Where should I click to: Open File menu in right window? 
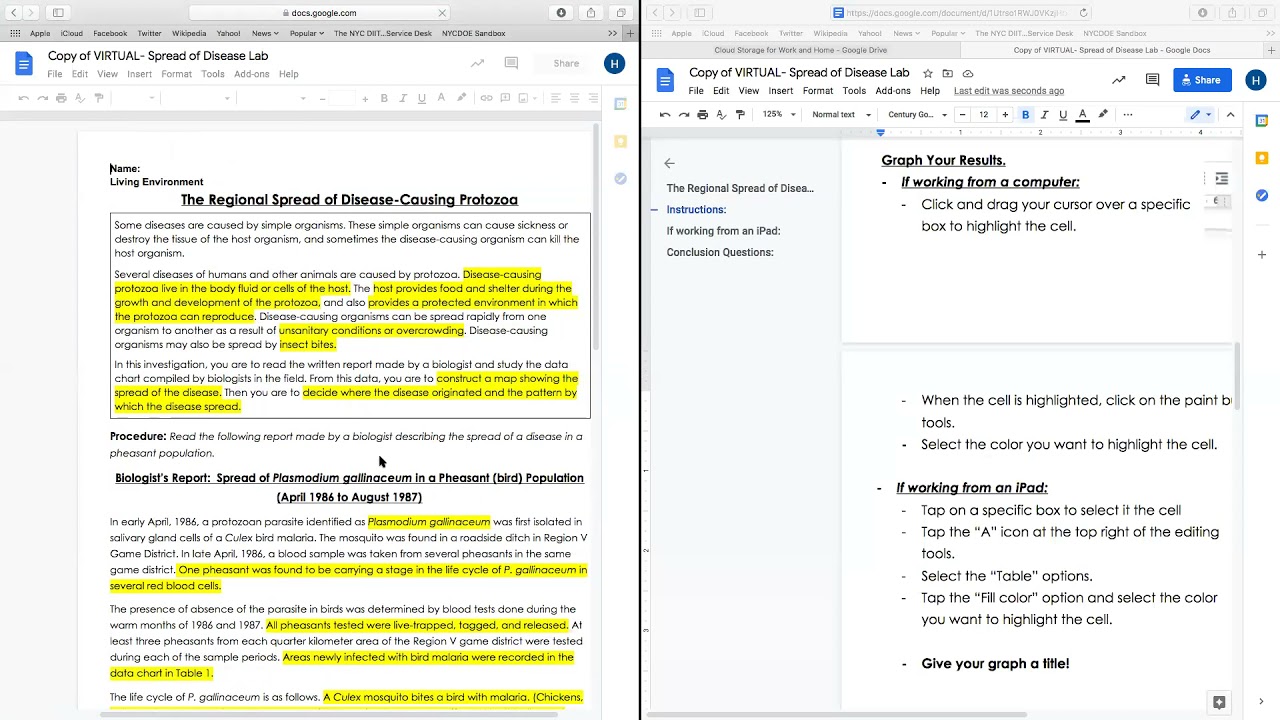click(696, 91)
